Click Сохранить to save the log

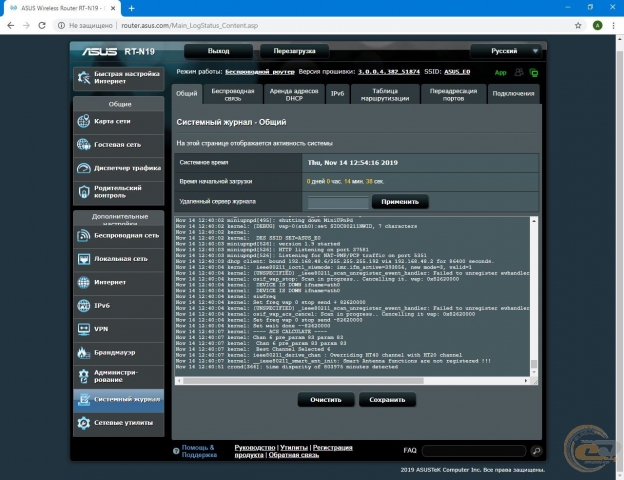click(387, 400)
